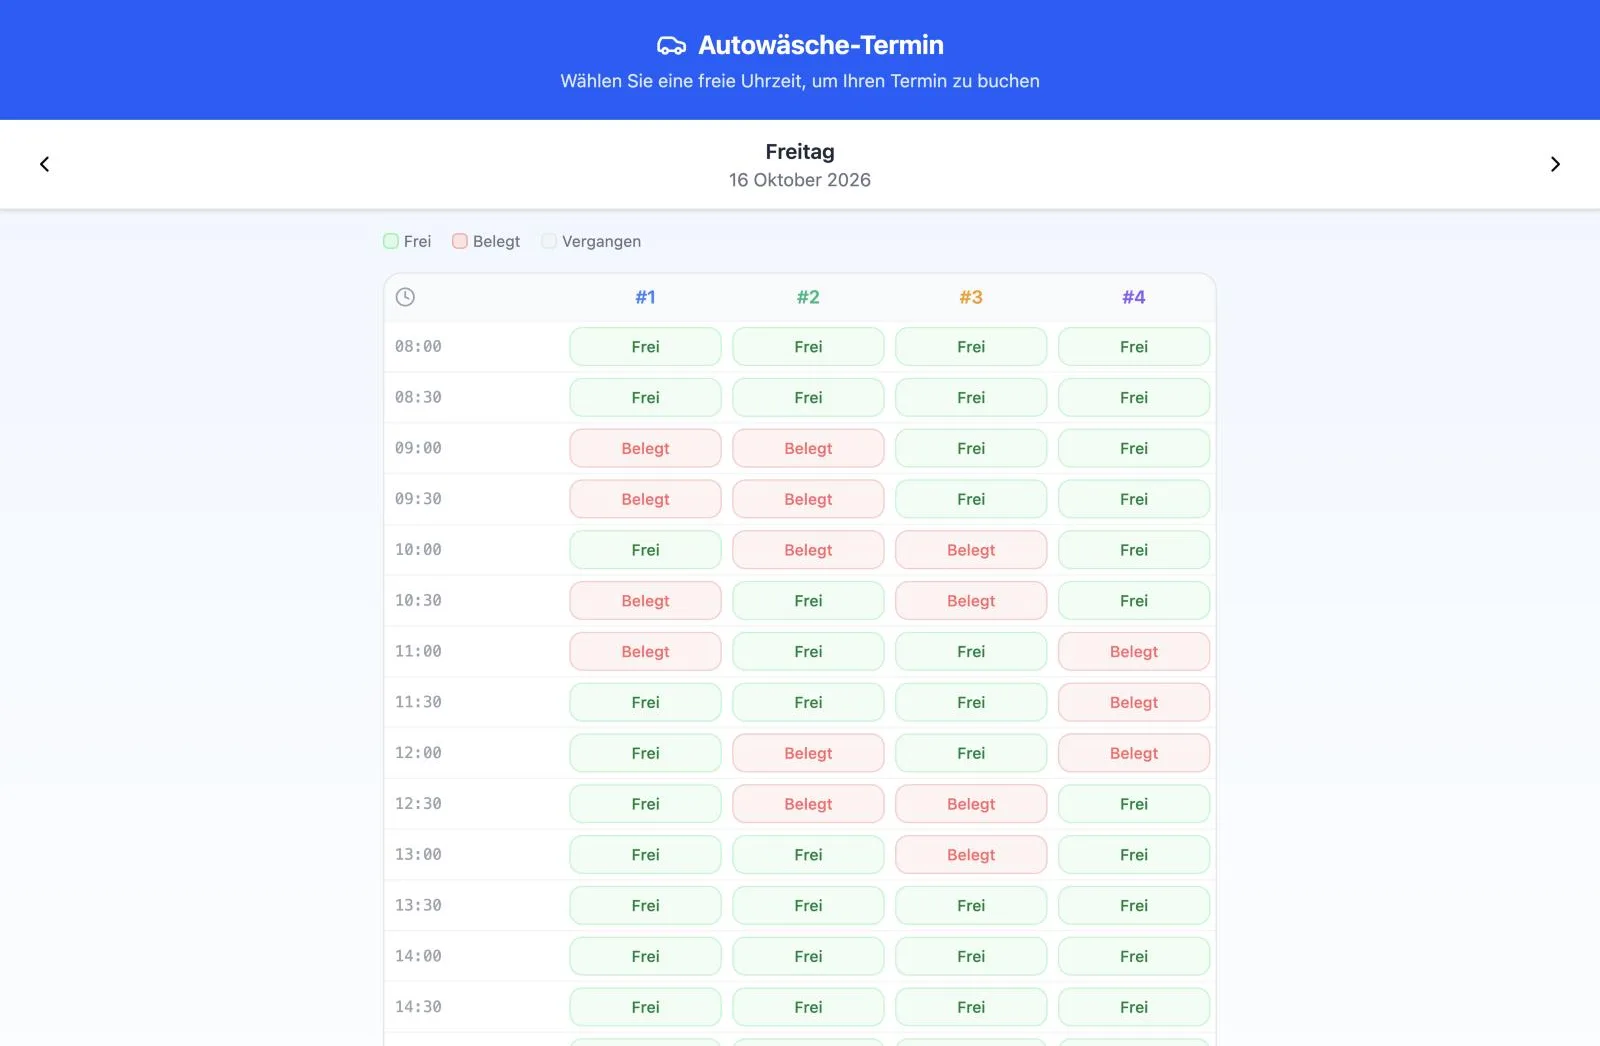Screen dimensions: 1600x1046
Task: Click the 13:00 Belegt slot in bay #3
Action: (971, 855)
